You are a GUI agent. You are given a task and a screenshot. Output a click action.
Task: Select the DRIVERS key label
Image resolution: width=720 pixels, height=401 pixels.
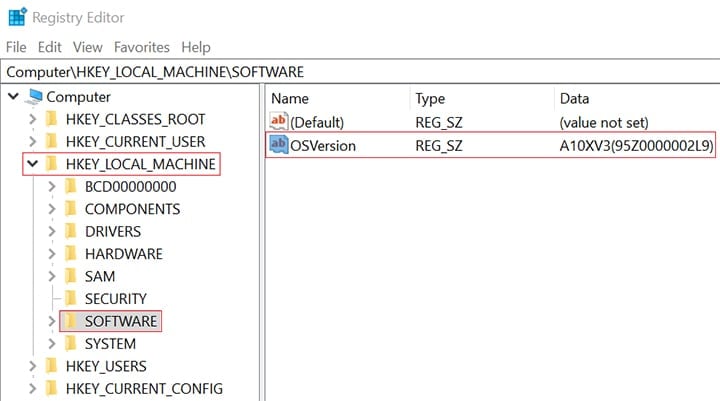tap(113, 232)
